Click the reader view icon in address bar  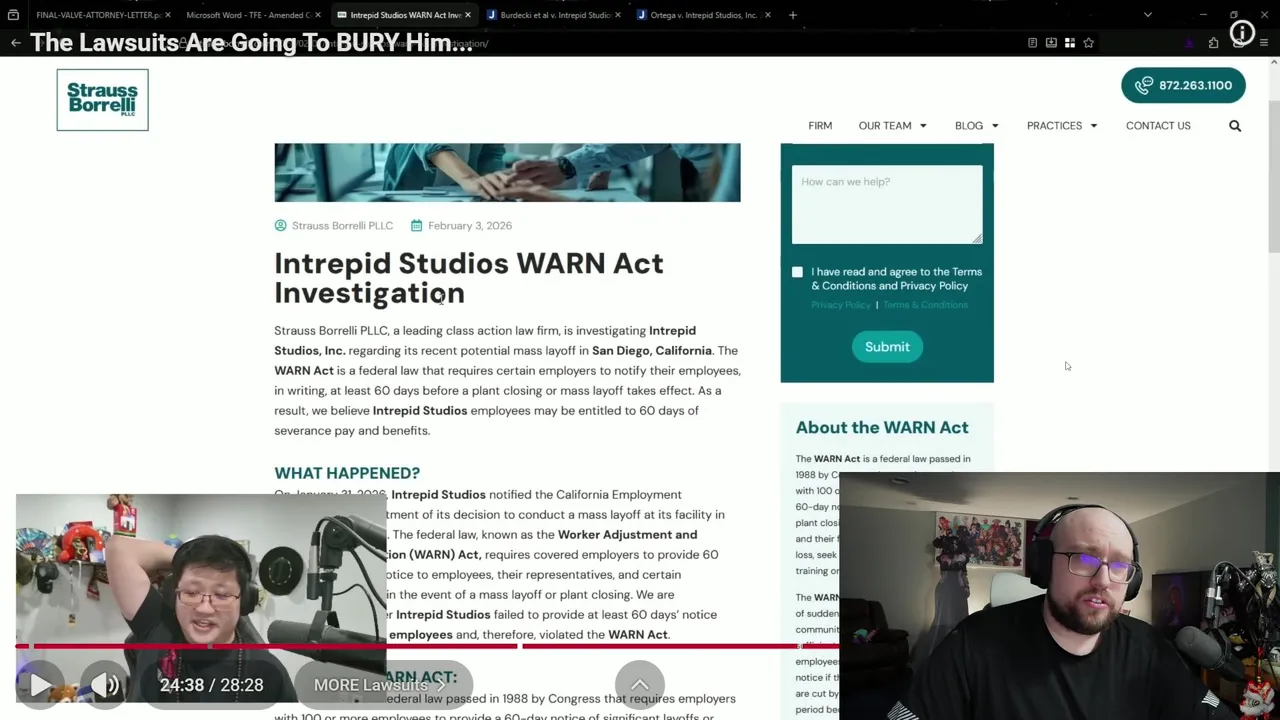pyautogui.click(x=1032, y=43)
